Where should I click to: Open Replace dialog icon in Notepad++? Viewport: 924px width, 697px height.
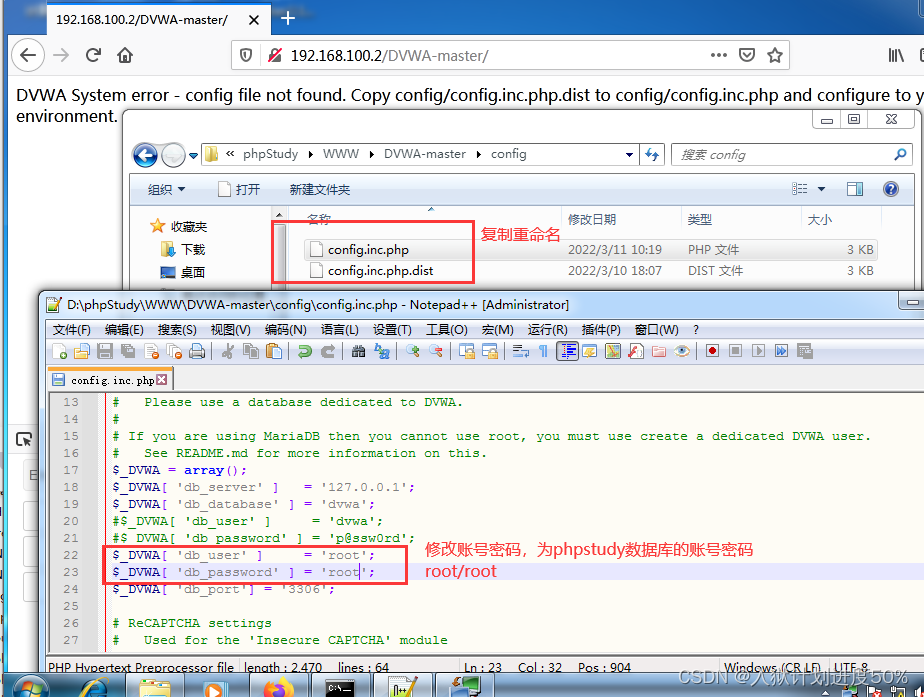[382, 351]
